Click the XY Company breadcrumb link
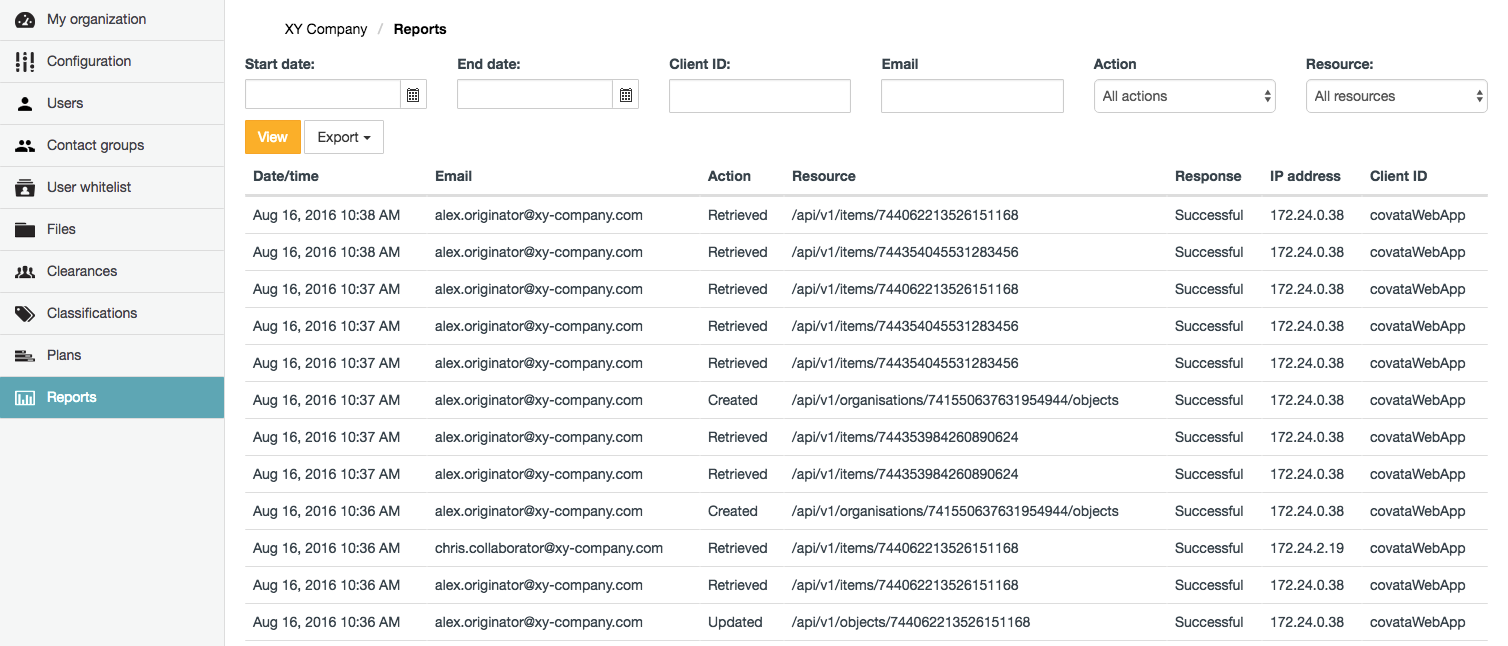 [x=326, y=29]
